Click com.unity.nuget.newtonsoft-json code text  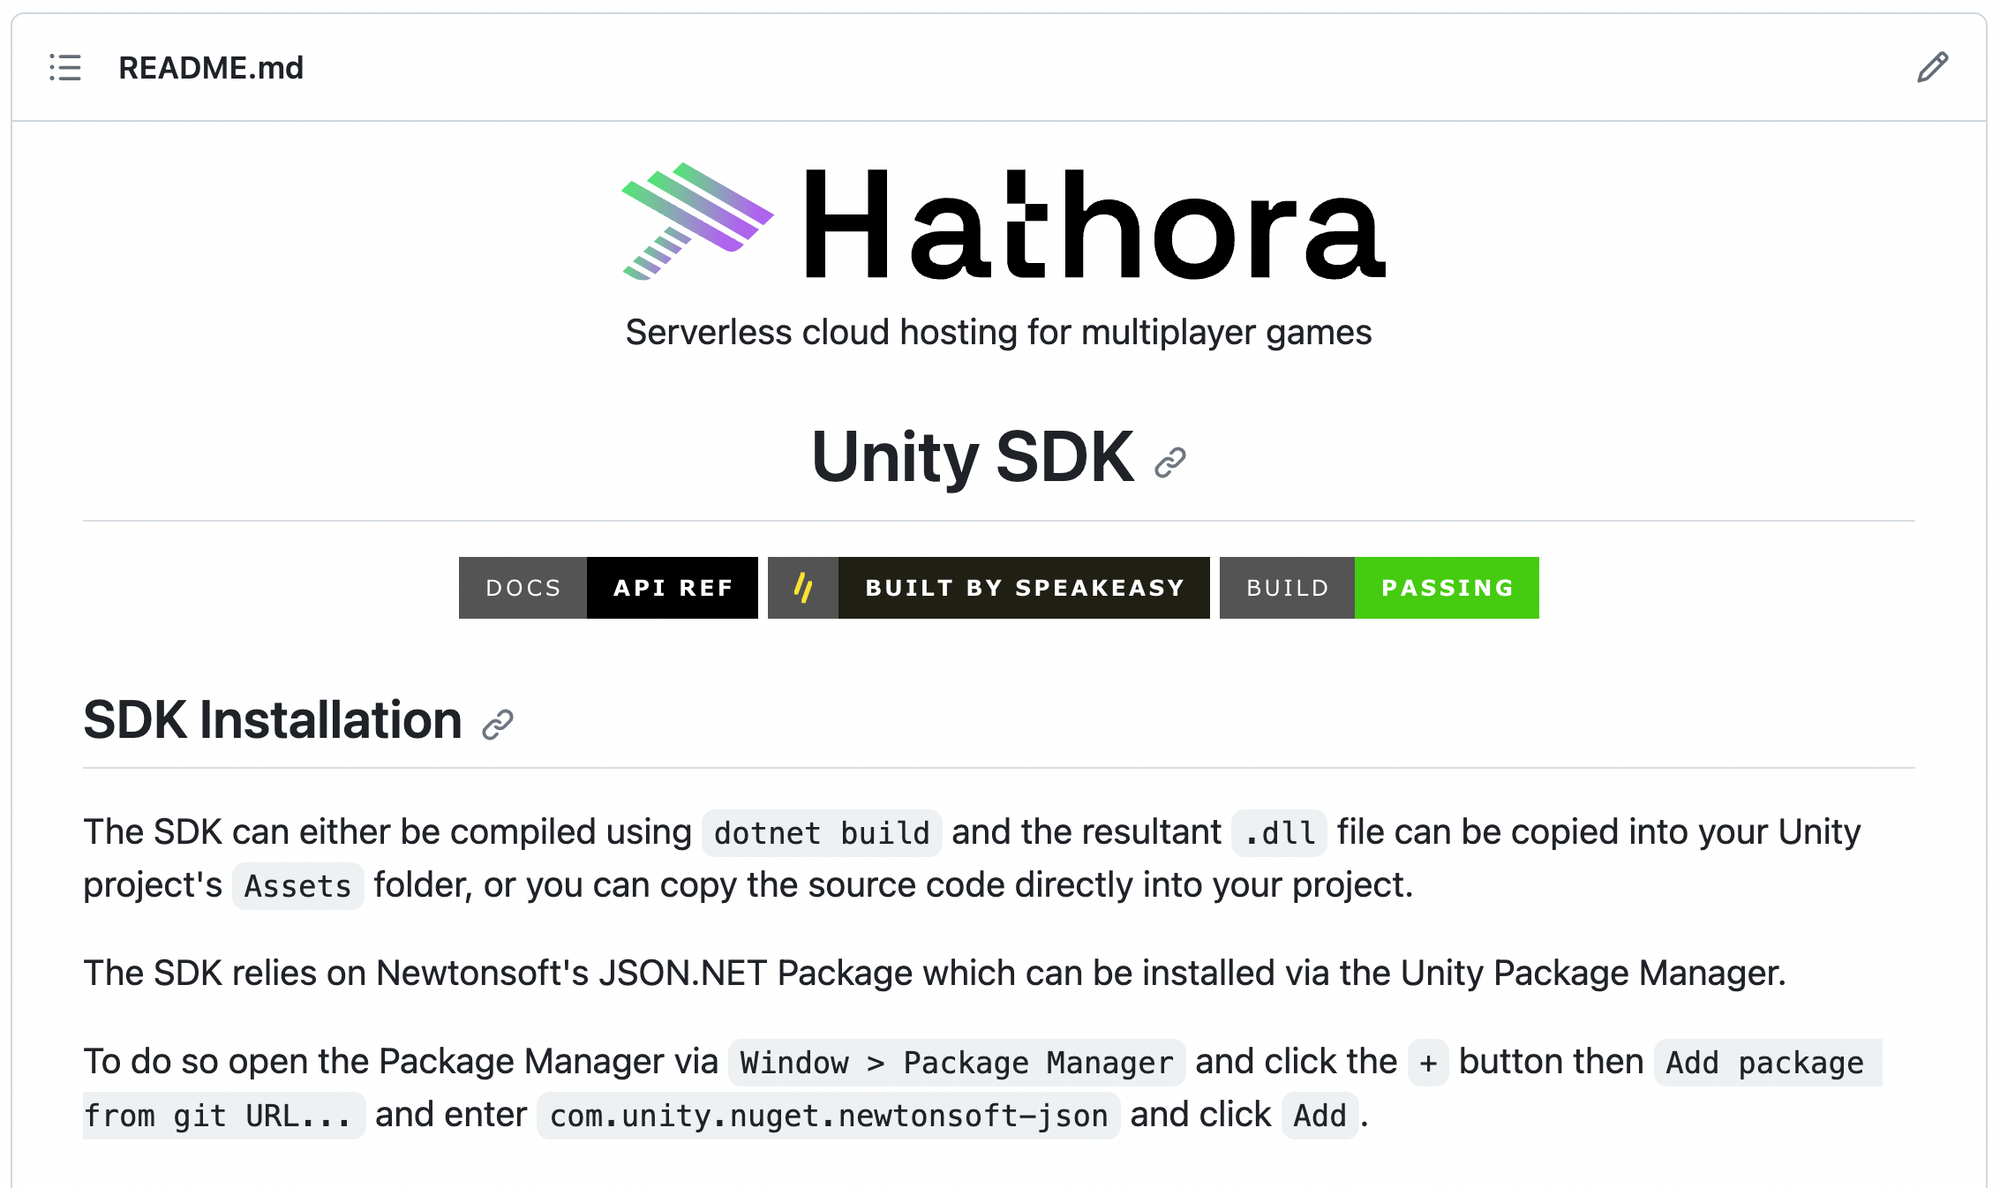[x=828, y=1115]
